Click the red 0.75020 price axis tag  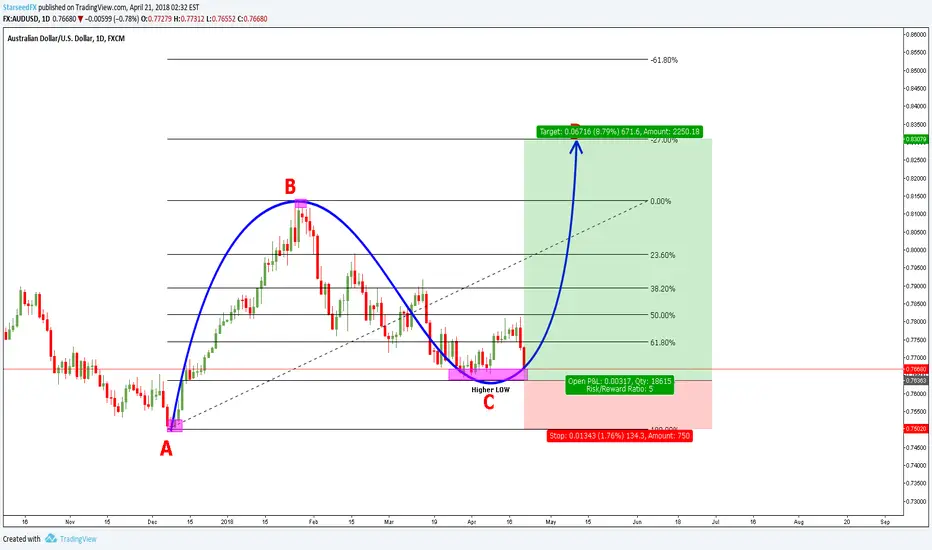point(915,428)
